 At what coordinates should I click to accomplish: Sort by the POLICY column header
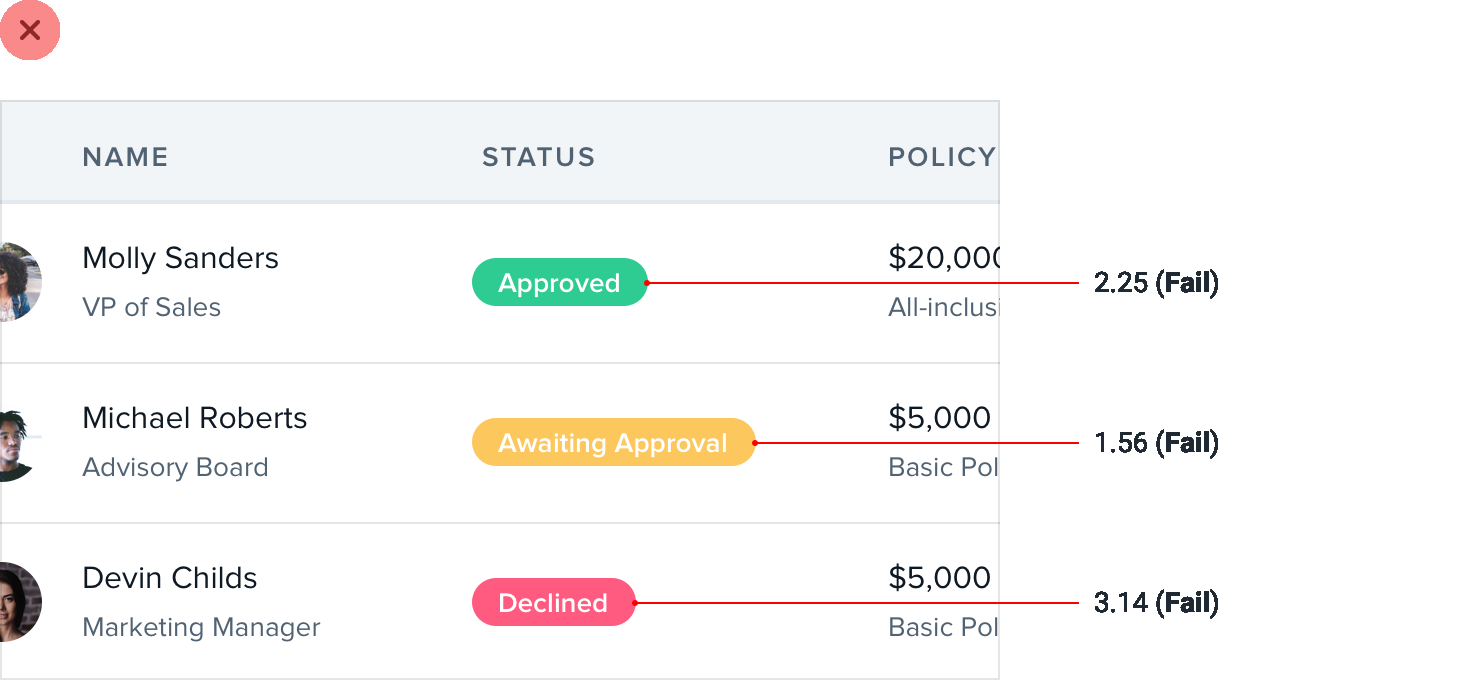(x=941, y=157)
